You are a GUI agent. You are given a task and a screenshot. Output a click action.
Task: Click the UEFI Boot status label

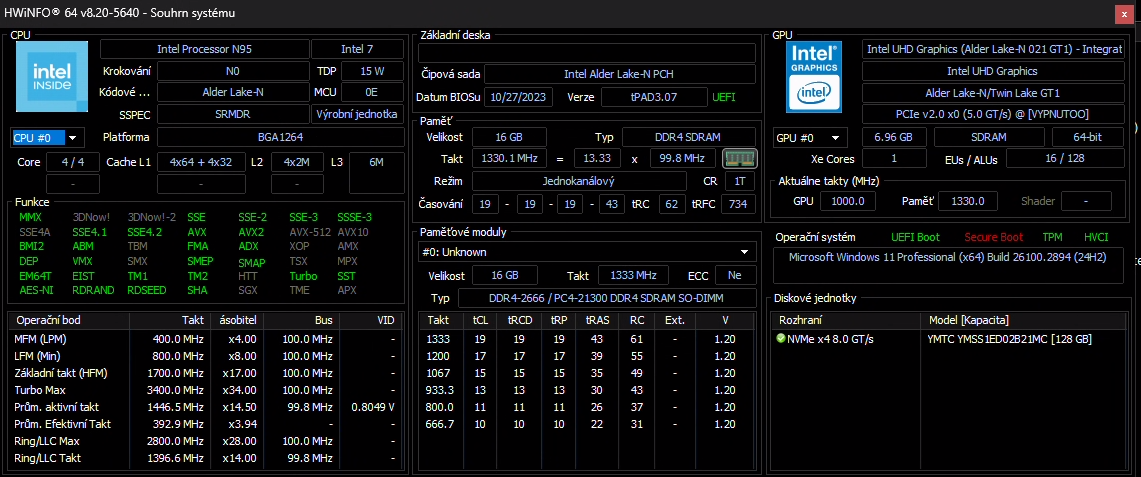pos(915,238)
